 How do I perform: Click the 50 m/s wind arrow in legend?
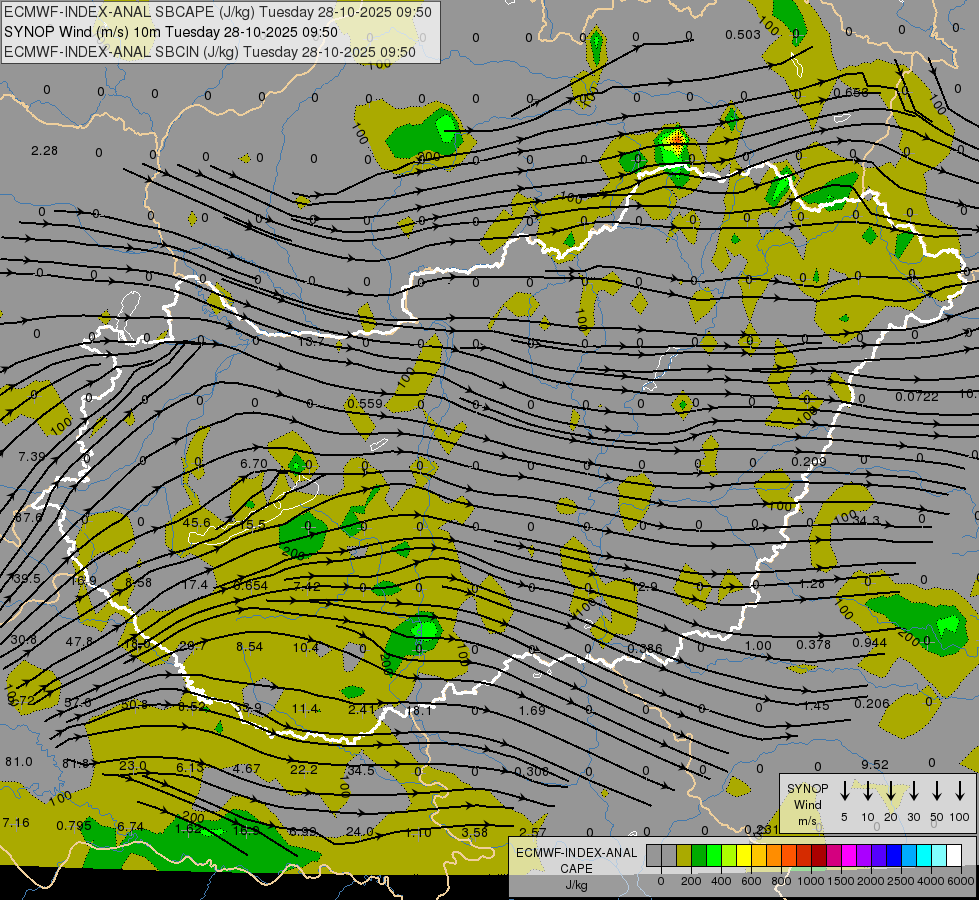coord(937,791)
